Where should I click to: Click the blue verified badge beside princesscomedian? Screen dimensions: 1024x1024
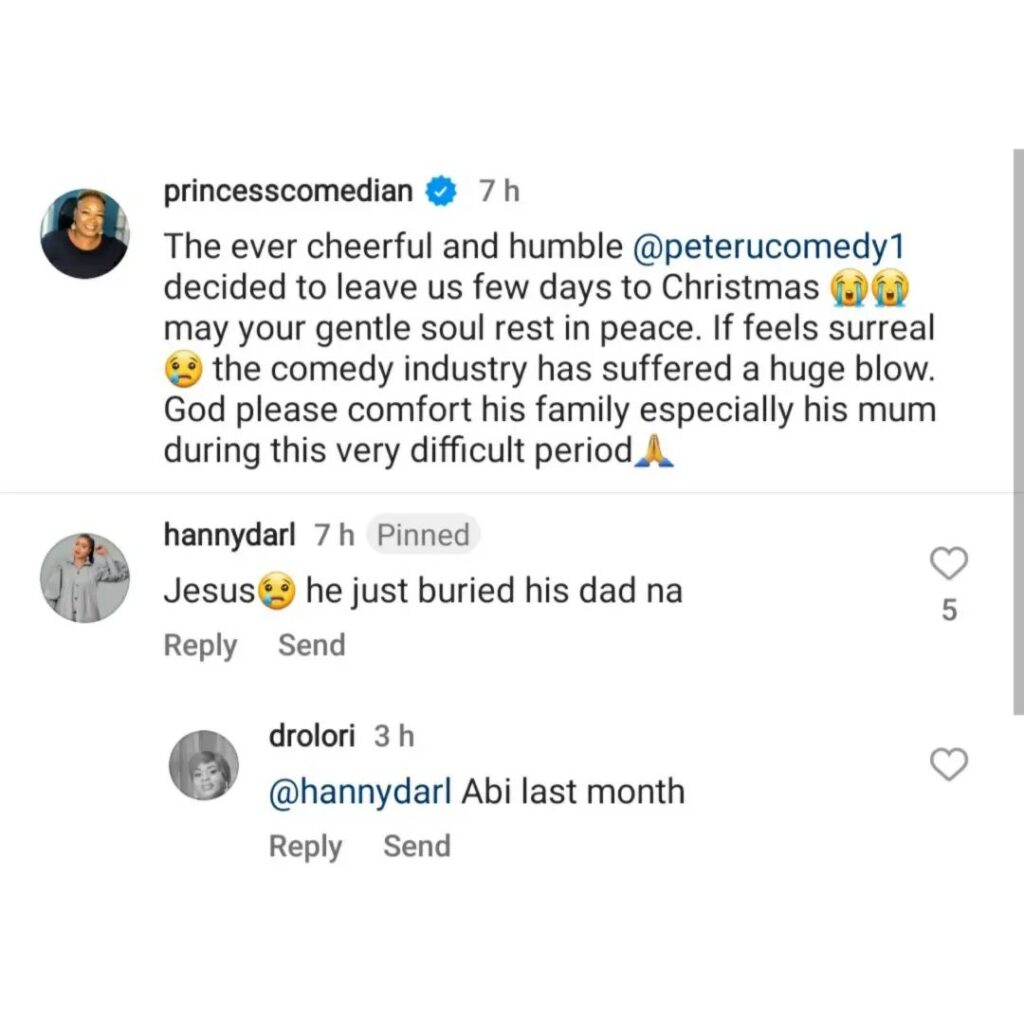(x=441, y=191)
